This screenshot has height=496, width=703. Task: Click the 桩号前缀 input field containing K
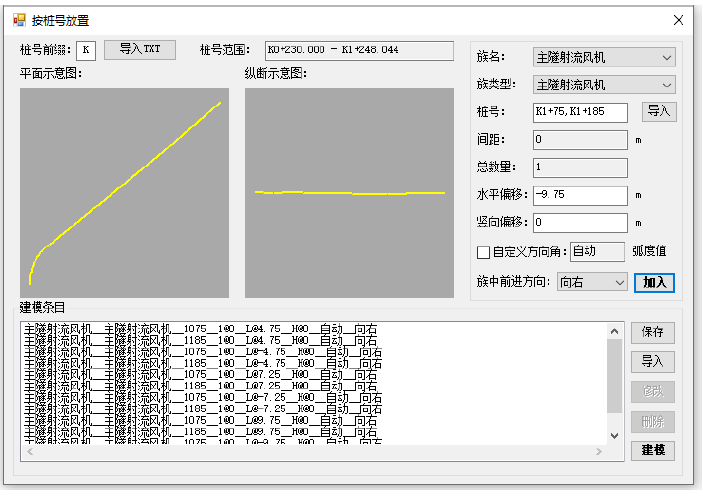[x=86, y=50]
